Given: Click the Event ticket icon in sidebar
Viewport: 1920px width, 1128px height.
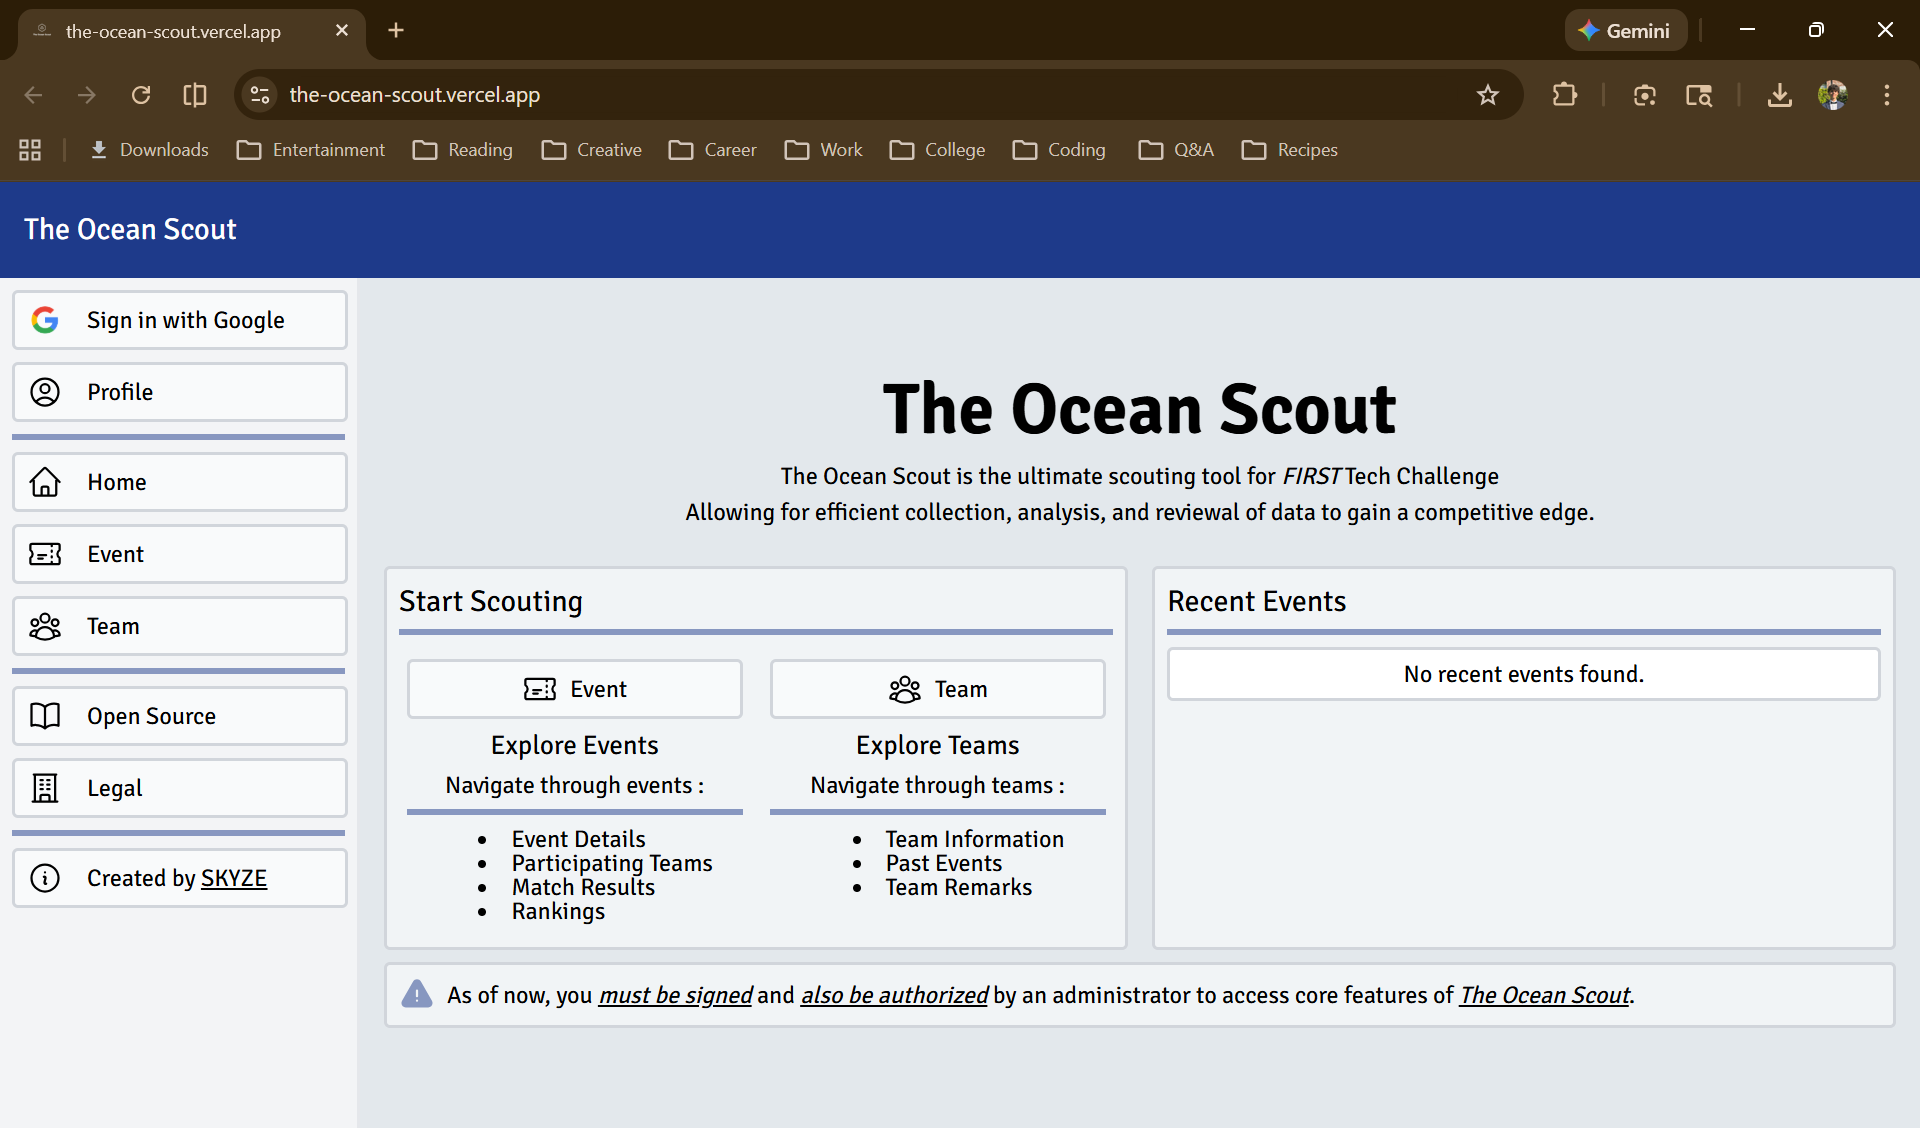Looking at the screenshot, I should (x=45, y=554).
